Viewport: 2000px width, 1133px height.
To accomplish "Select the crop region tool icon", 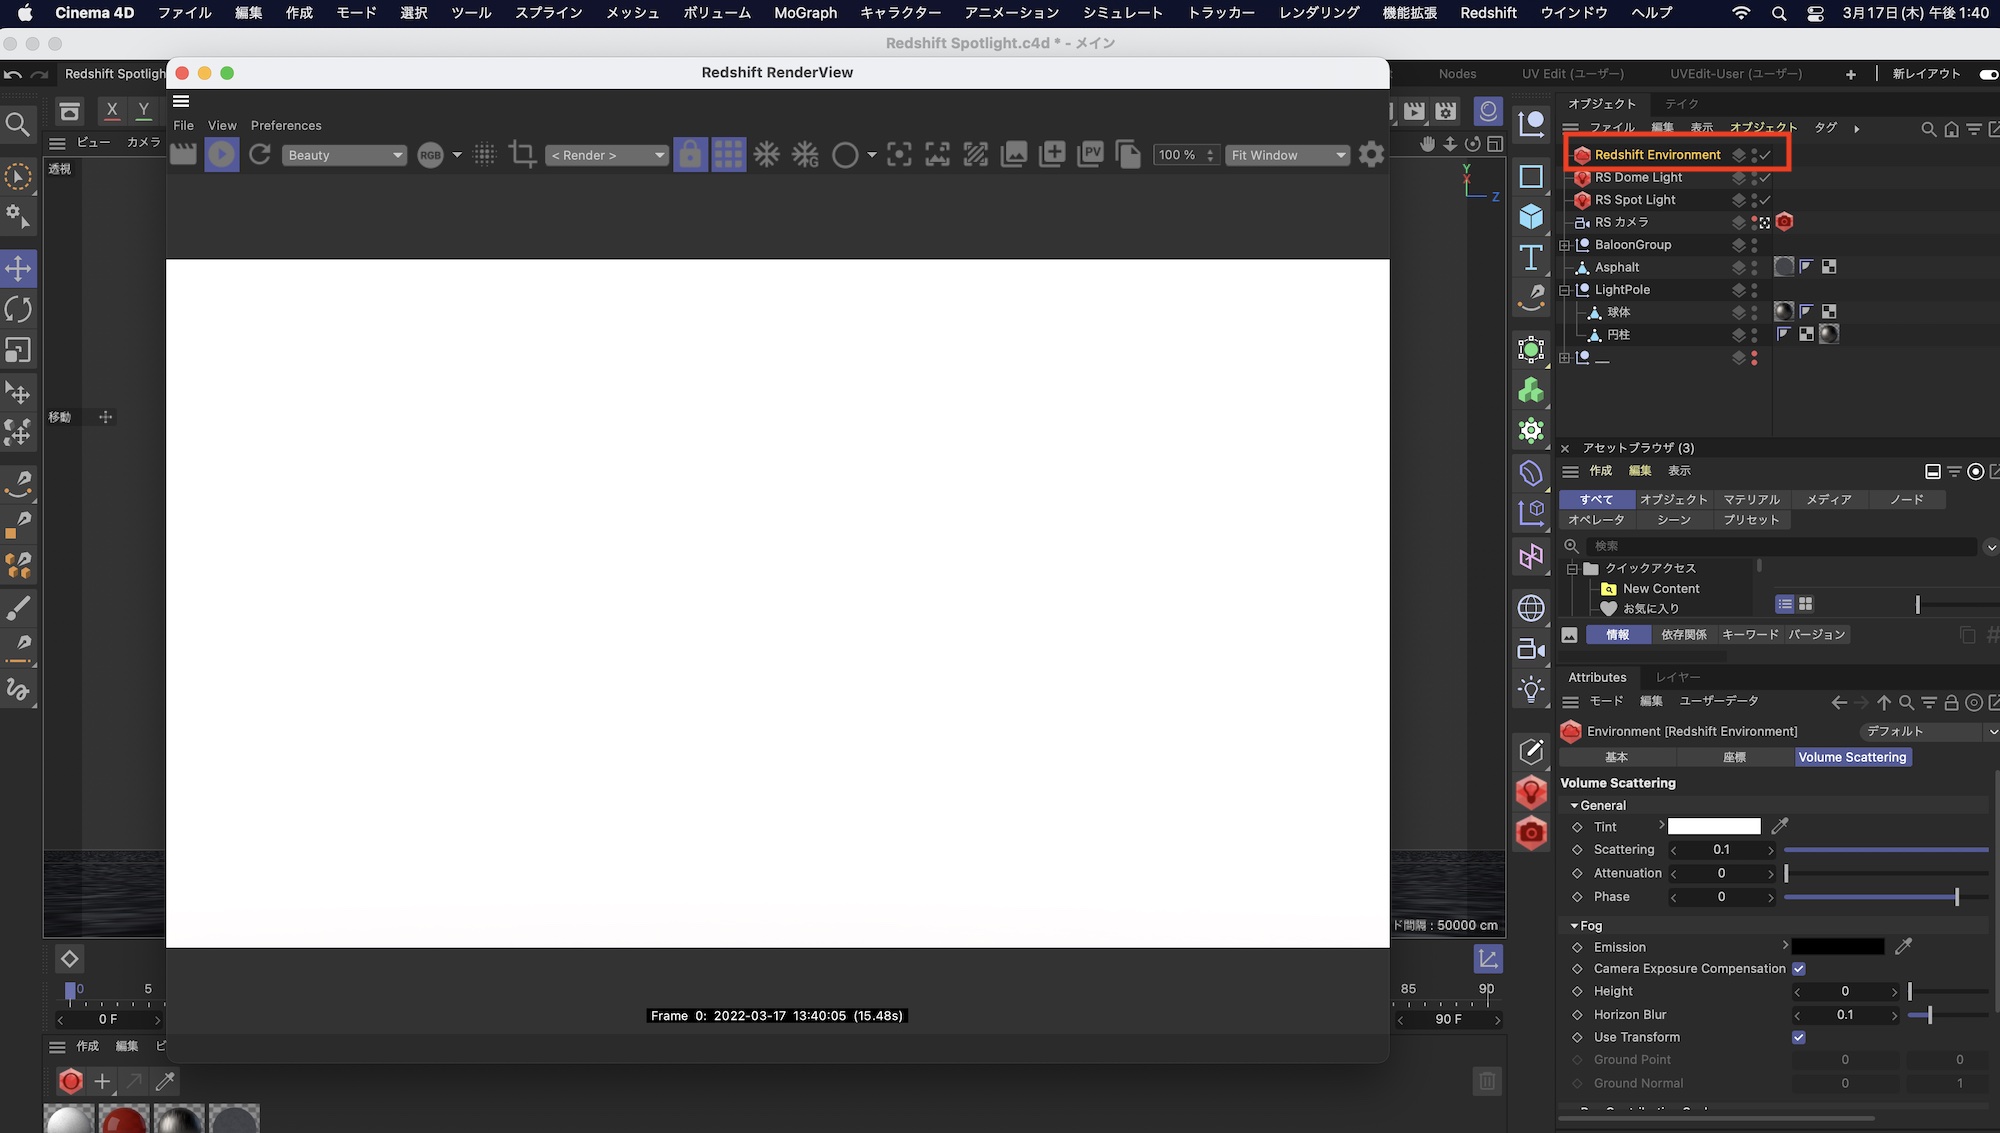I will point(522,155).
